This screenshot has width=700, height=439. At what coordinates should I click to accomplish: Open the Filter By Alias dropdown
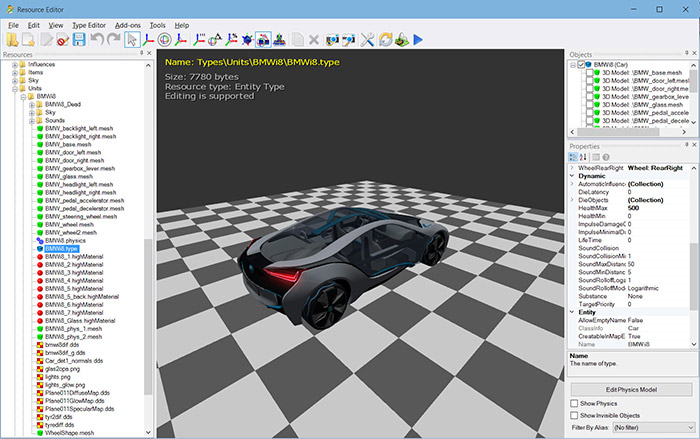click(x=653, y=428)
